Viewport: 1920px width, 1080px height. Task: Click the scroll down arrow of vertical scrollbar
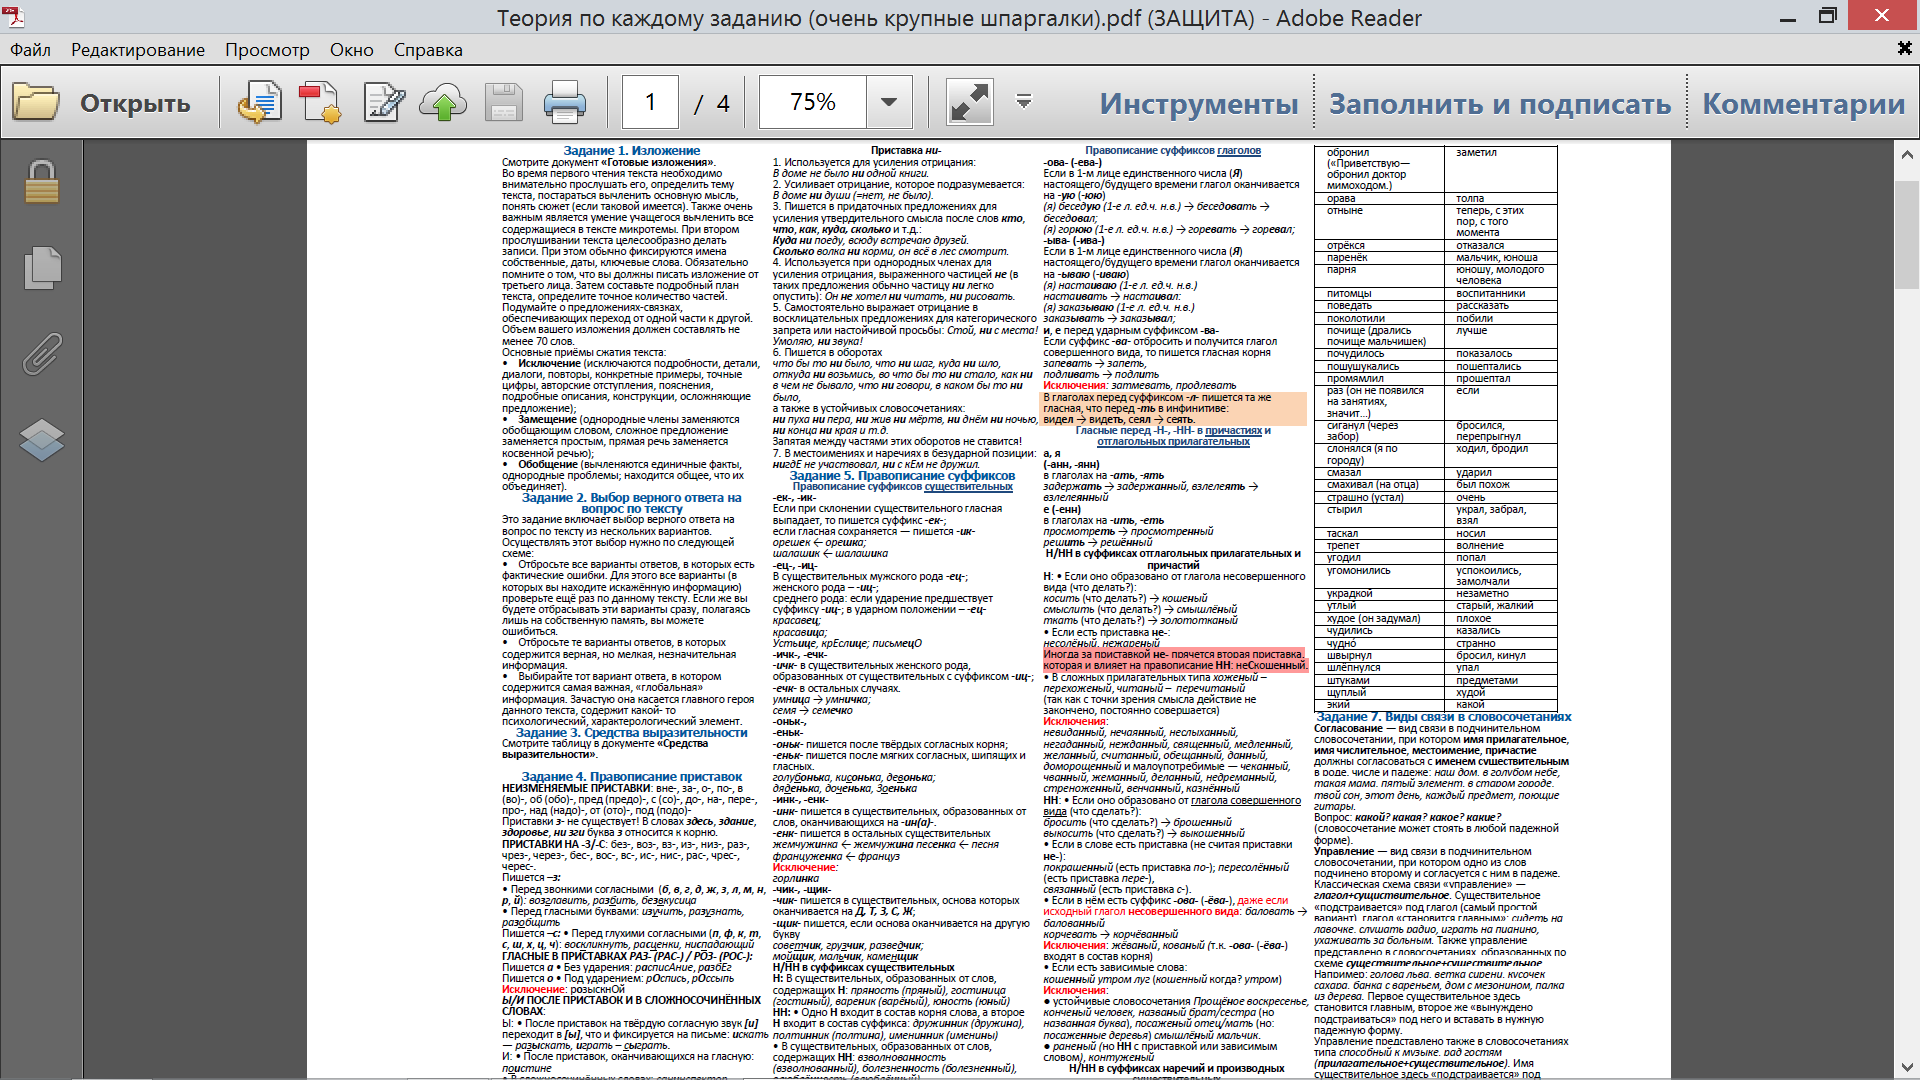(1907, 1067)
